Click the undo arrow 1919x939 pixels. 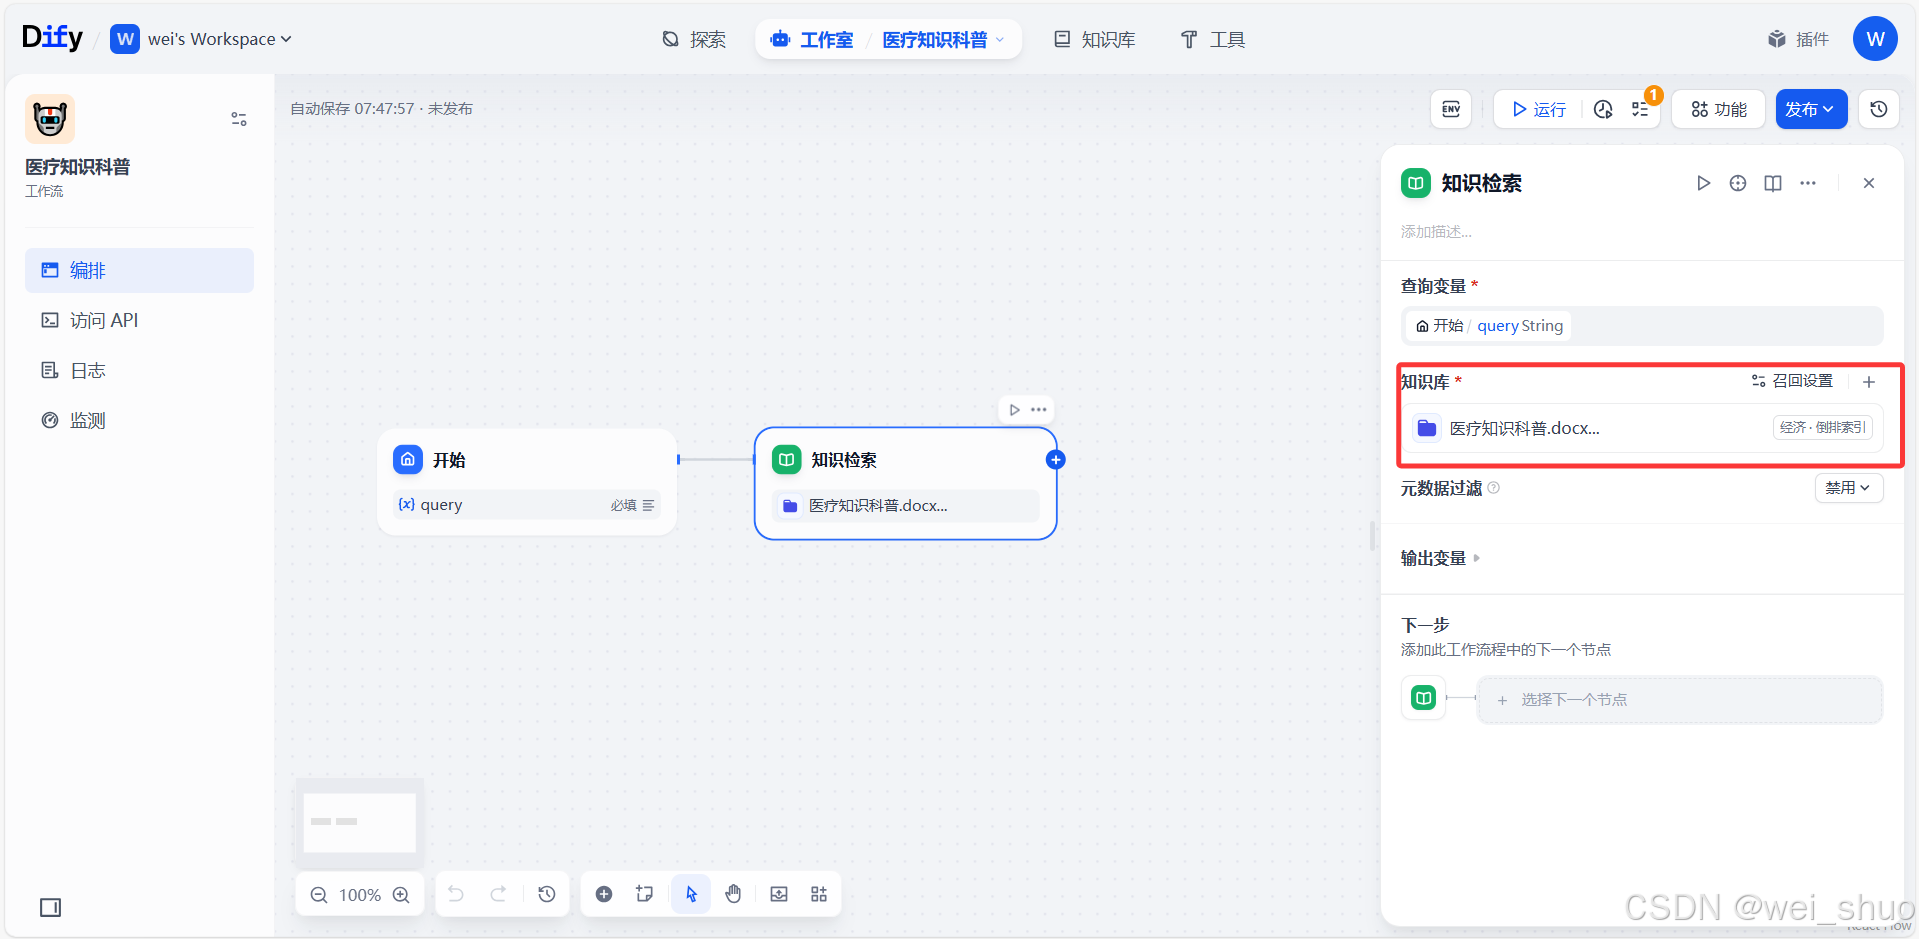(x=456, y=894)
